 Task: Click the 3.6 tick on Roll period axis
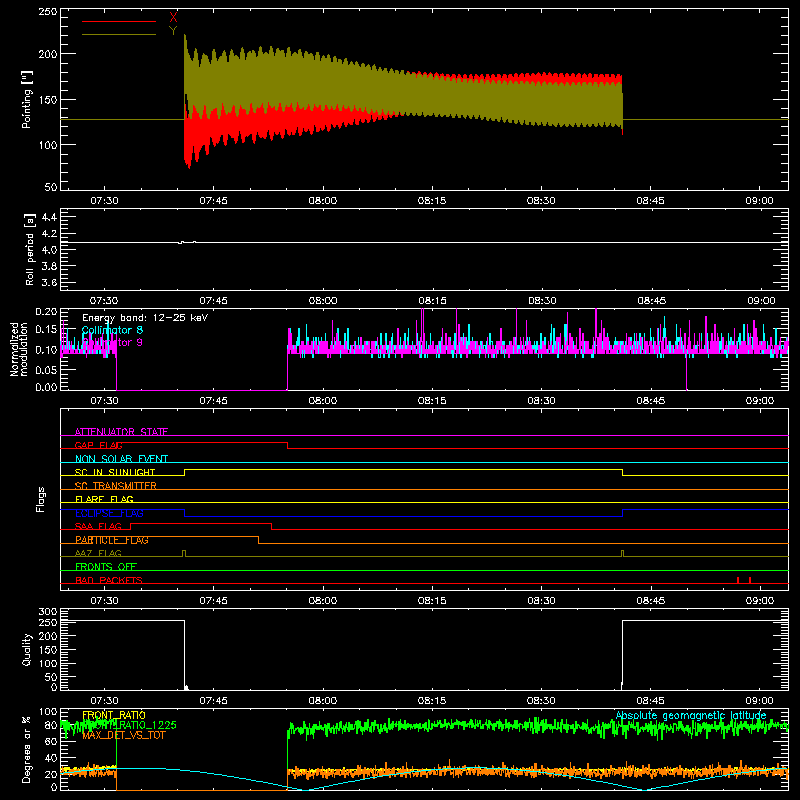pos(49,282)
